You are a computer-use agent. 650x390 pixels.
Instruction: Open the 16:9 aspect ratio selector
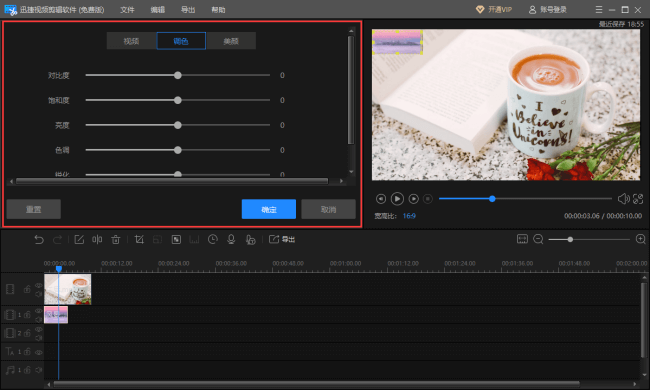(409, 216)
